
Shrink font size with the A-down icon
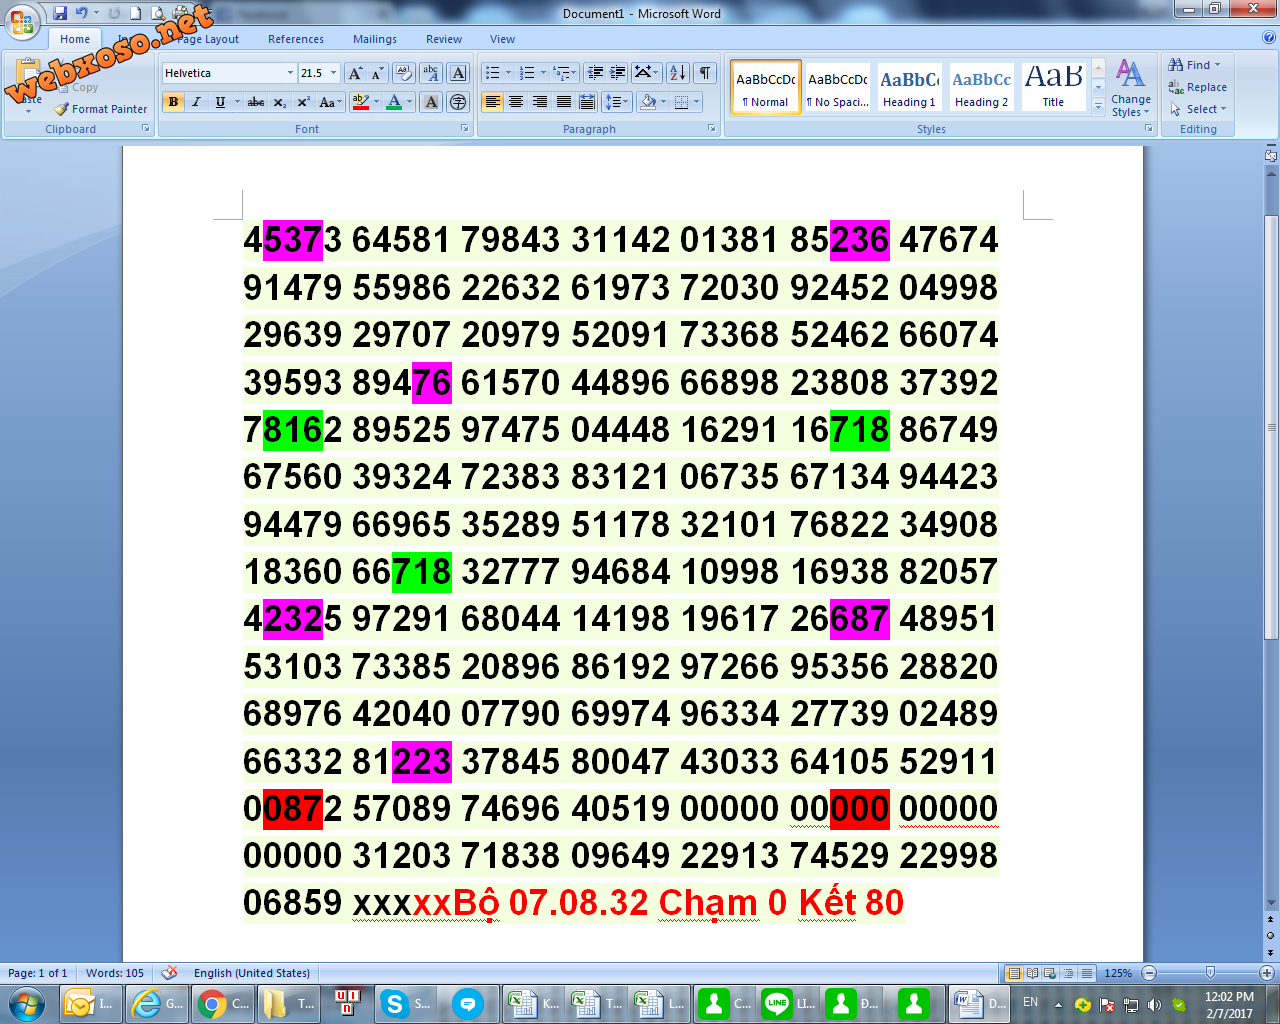pyautogui.click(x=377, y=73)
